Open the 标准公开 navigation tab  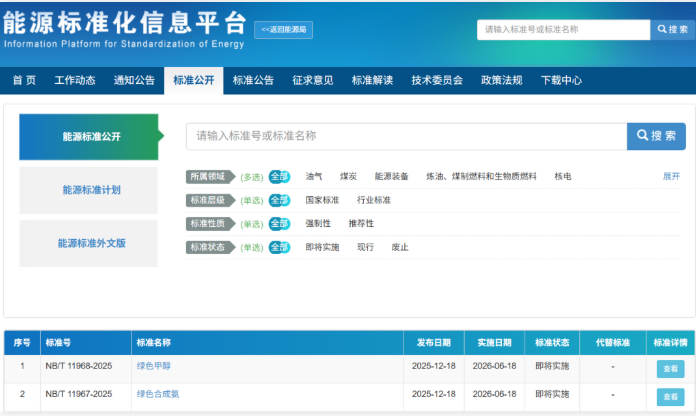[x=193, y=80]
